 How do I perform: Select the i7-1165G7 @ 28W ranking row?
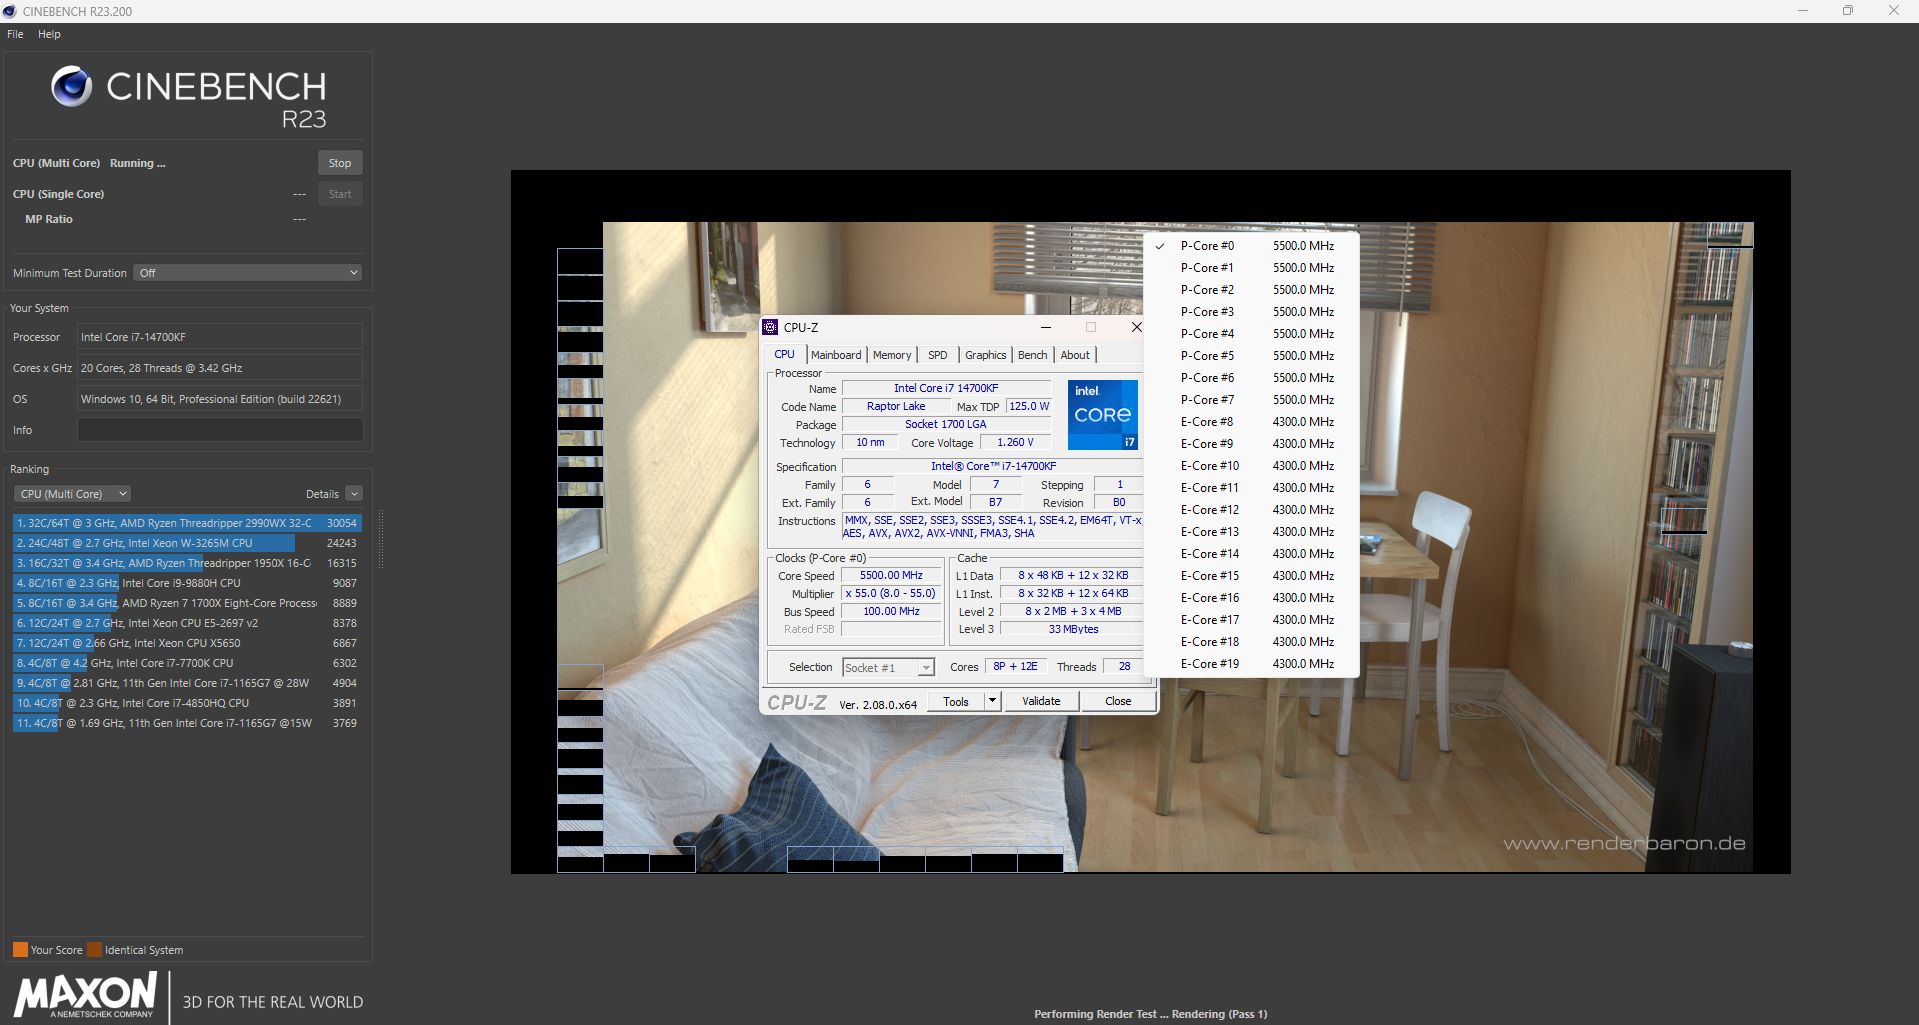pos(187,683)
